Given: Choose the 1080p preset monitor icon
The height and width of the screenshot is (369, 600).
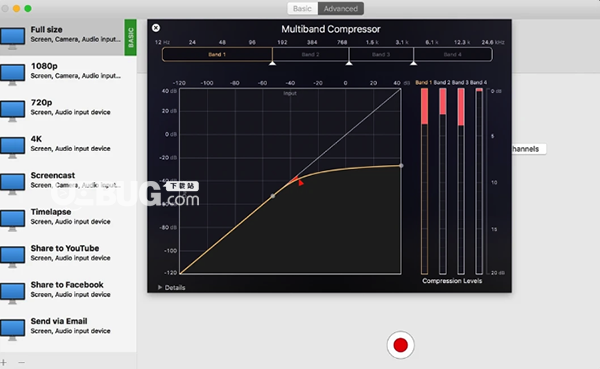Looking at the screenshot, I should pos(12,74).
